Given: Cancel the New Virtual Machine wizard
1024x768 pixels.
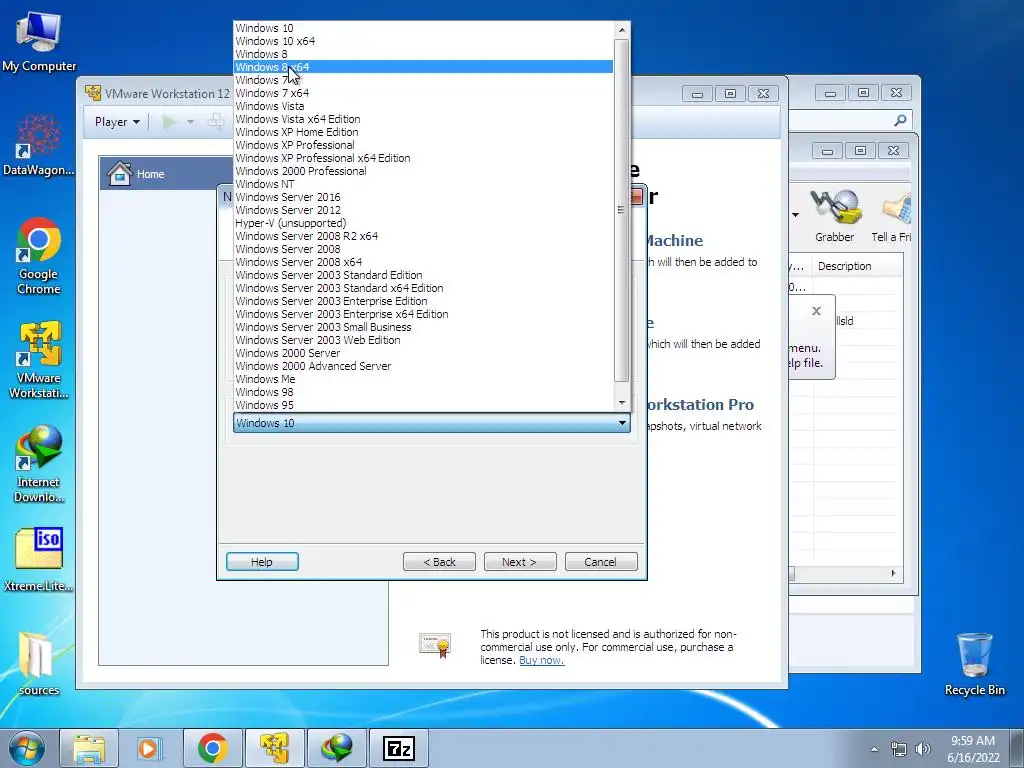Looking at the screenshot, I should (601, 562).
